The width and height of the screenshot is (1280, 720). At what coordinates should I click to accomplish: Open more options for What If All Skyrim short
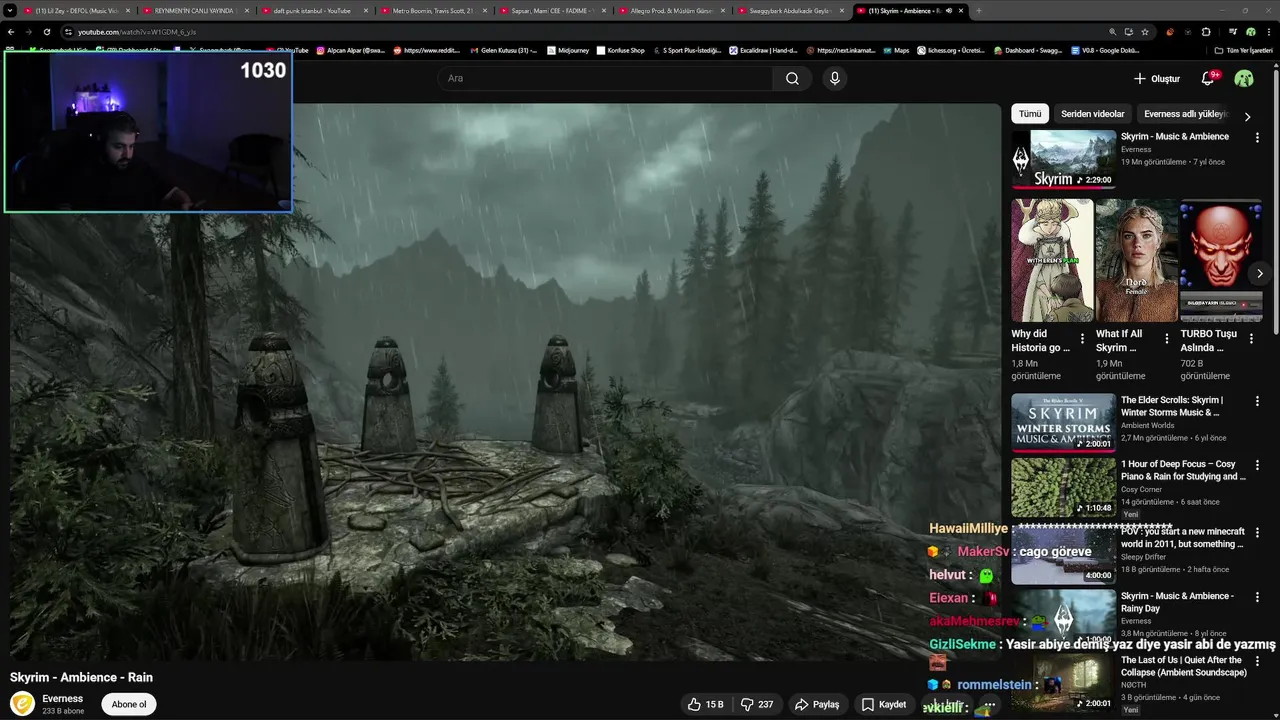coord(1166,338)
